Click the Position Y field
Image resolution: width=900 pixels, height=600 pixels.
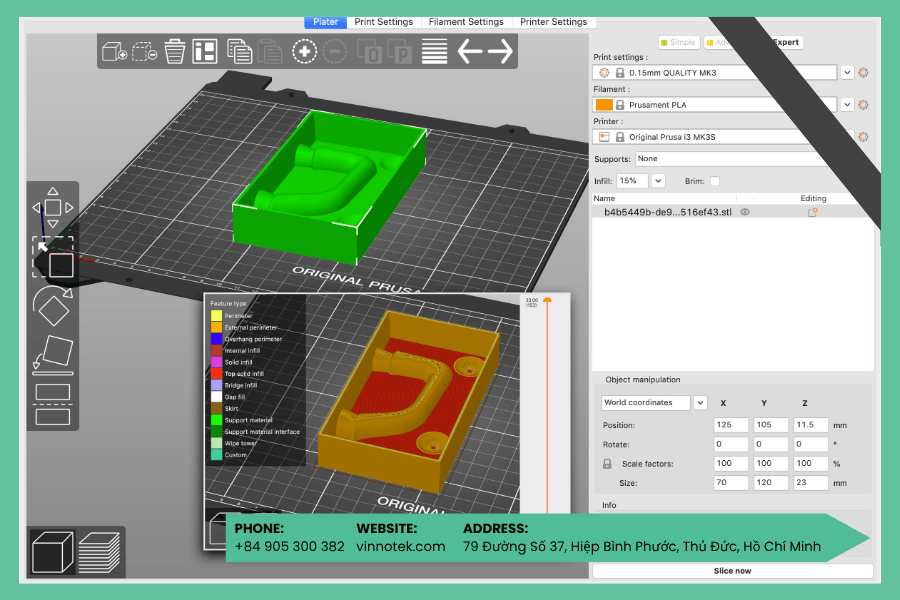click(771, 425)
